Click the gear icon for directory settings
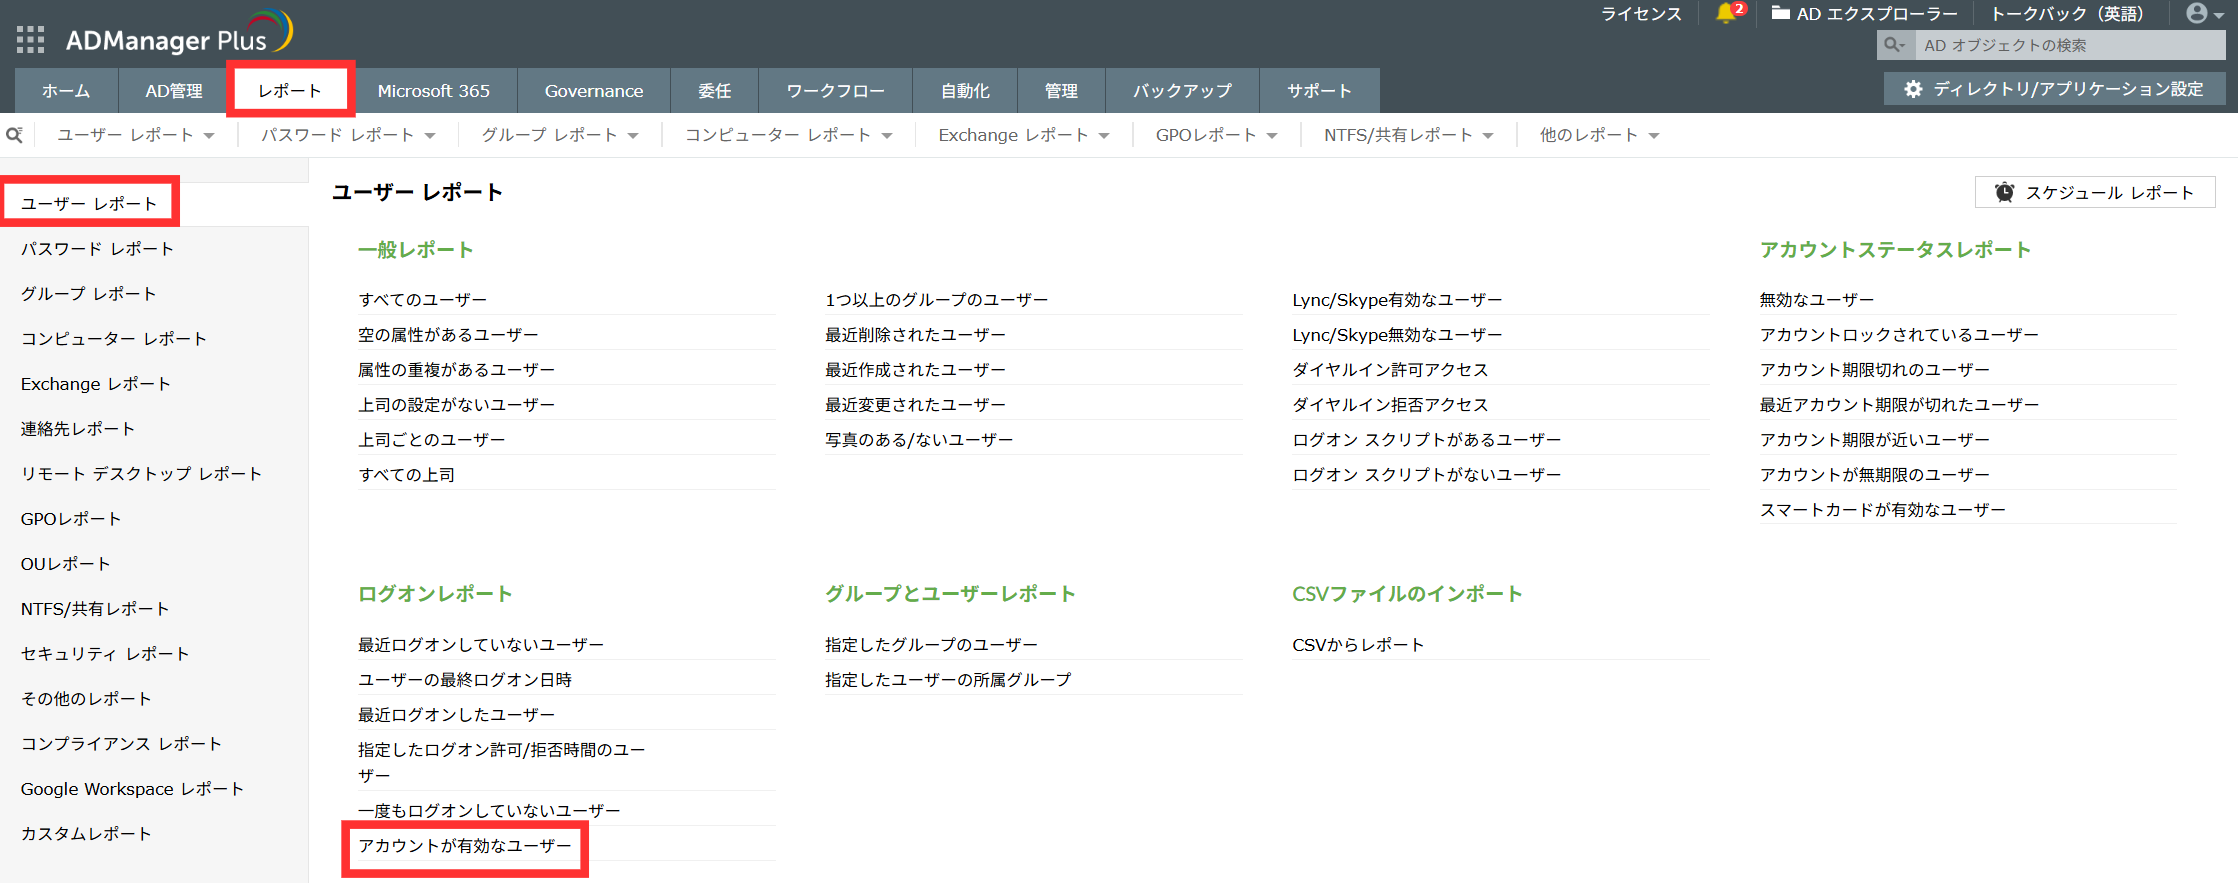 pos(1913,89)
